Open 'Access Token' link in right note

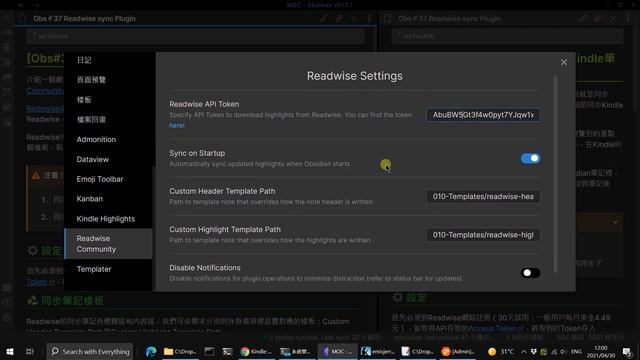tap(493, 328)
